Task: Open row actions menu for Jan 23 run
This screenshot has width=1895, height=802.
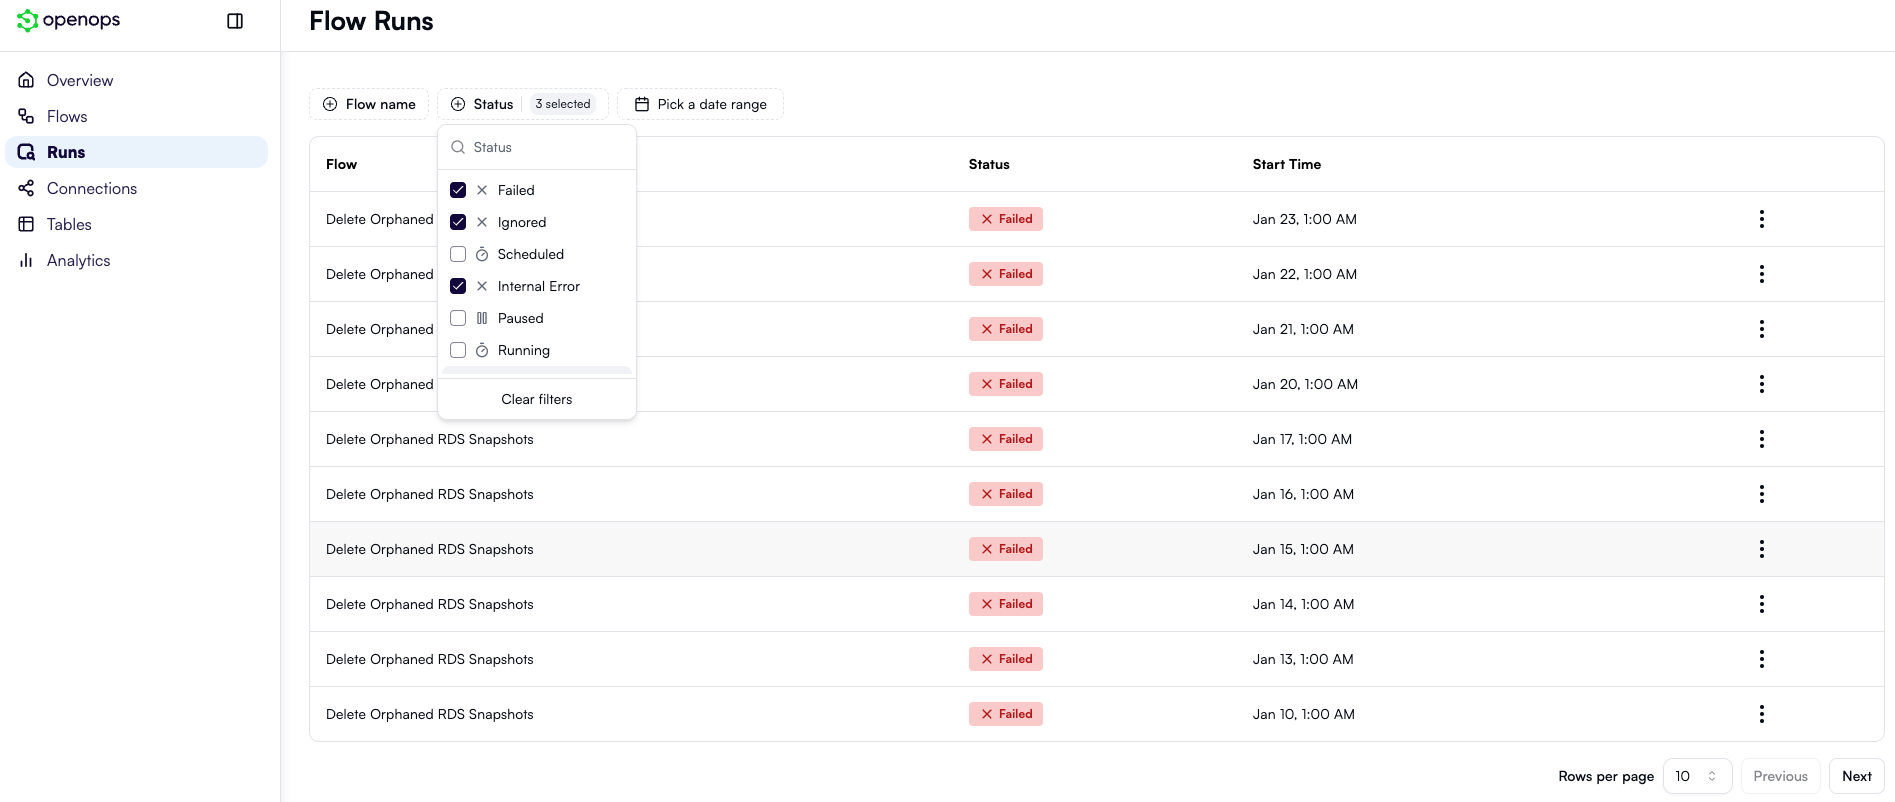Action: coord(1761,219)
